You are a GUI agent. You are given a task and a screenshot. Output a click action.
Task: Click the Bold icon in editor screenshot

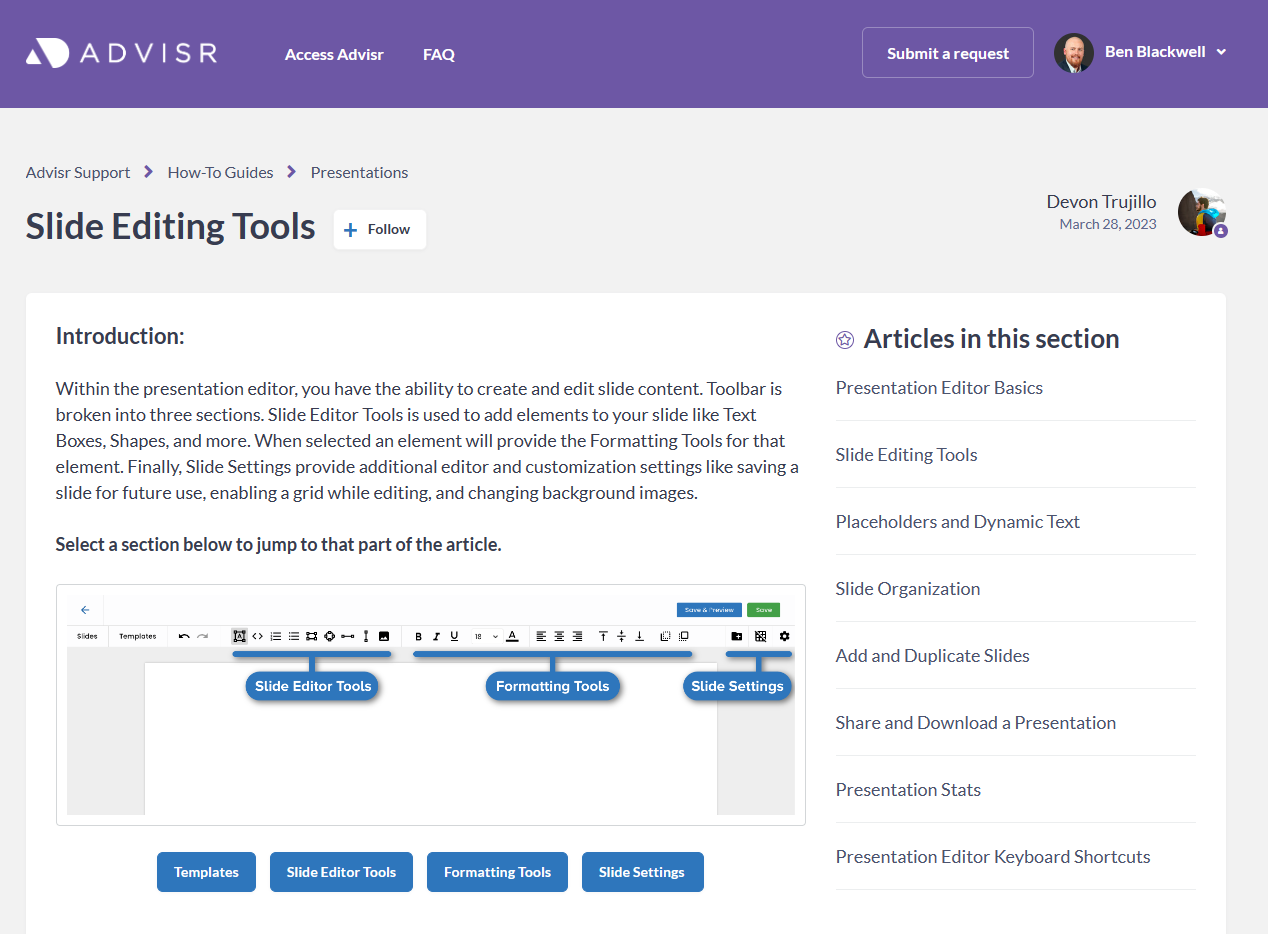click(x=418, y=636)
